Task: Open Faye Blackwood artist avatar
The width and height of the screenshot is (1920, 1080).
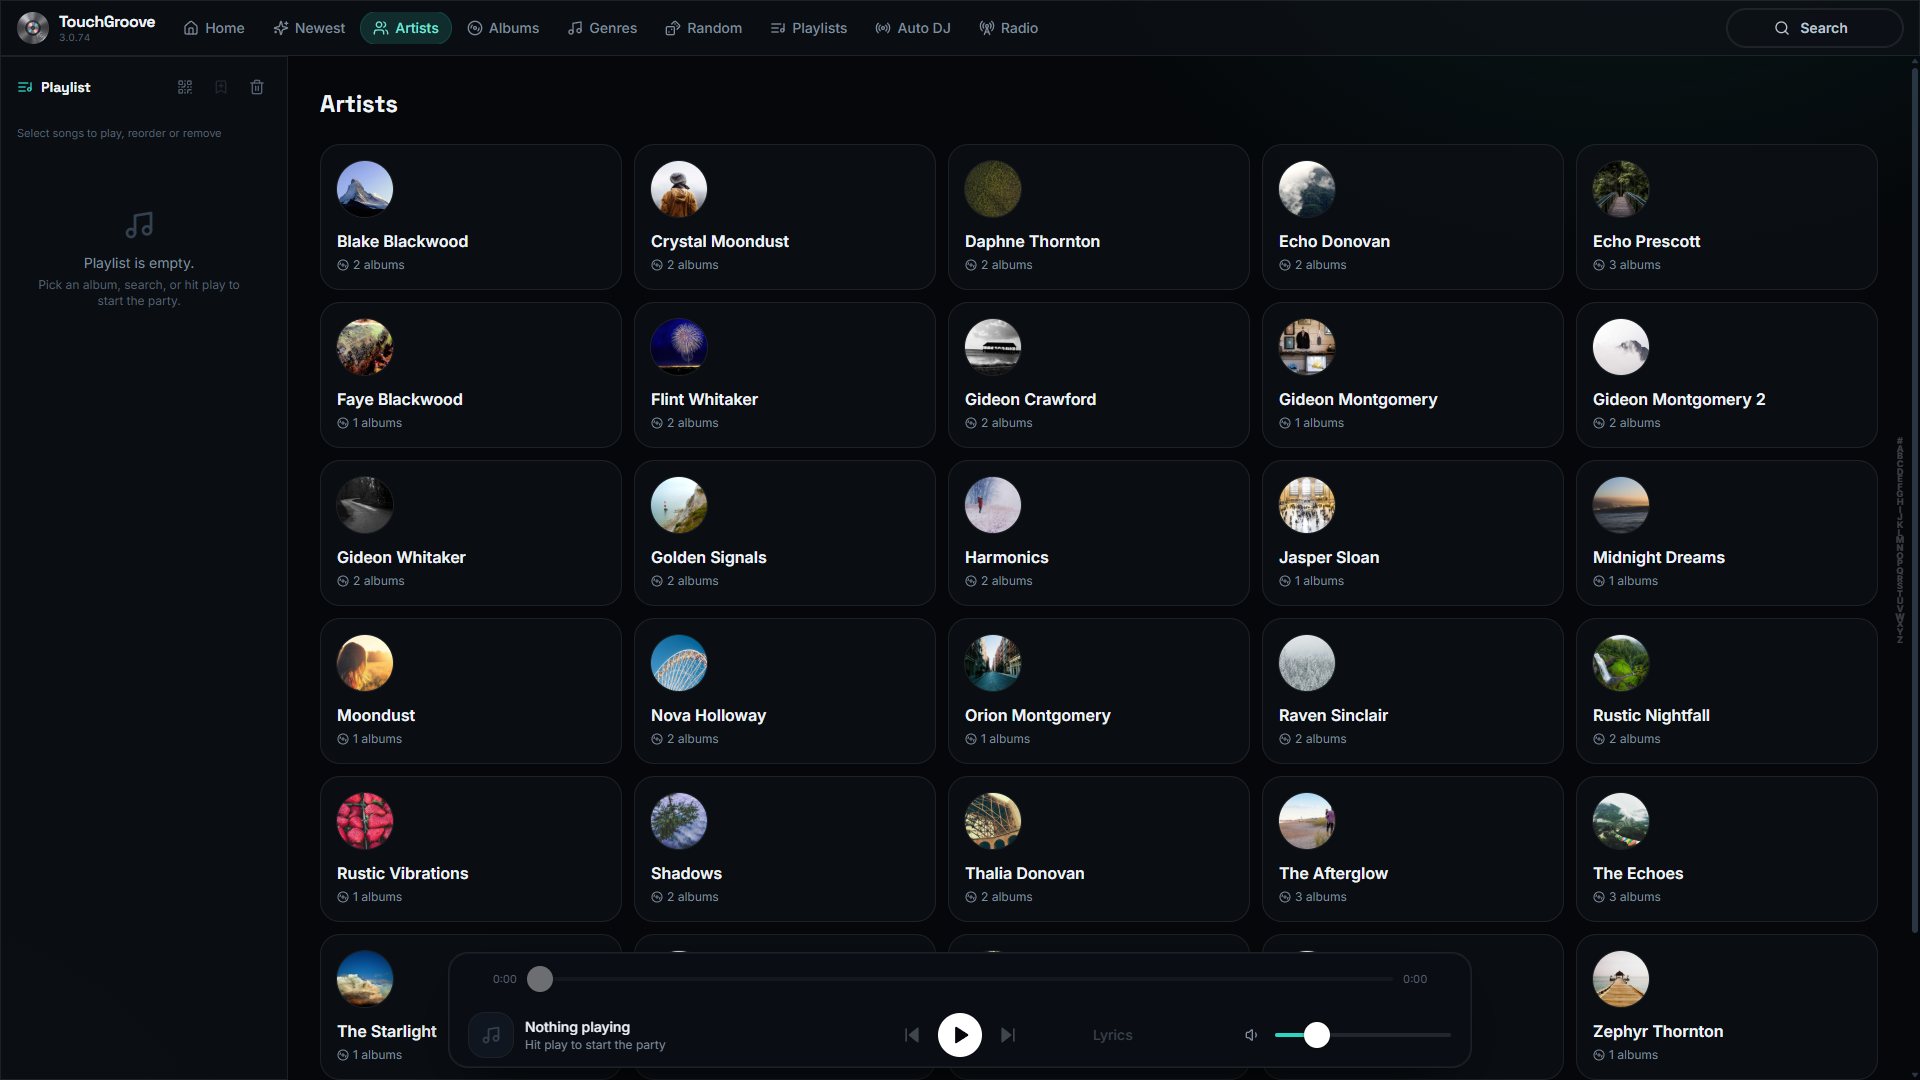Action: (x=365, y=347)
